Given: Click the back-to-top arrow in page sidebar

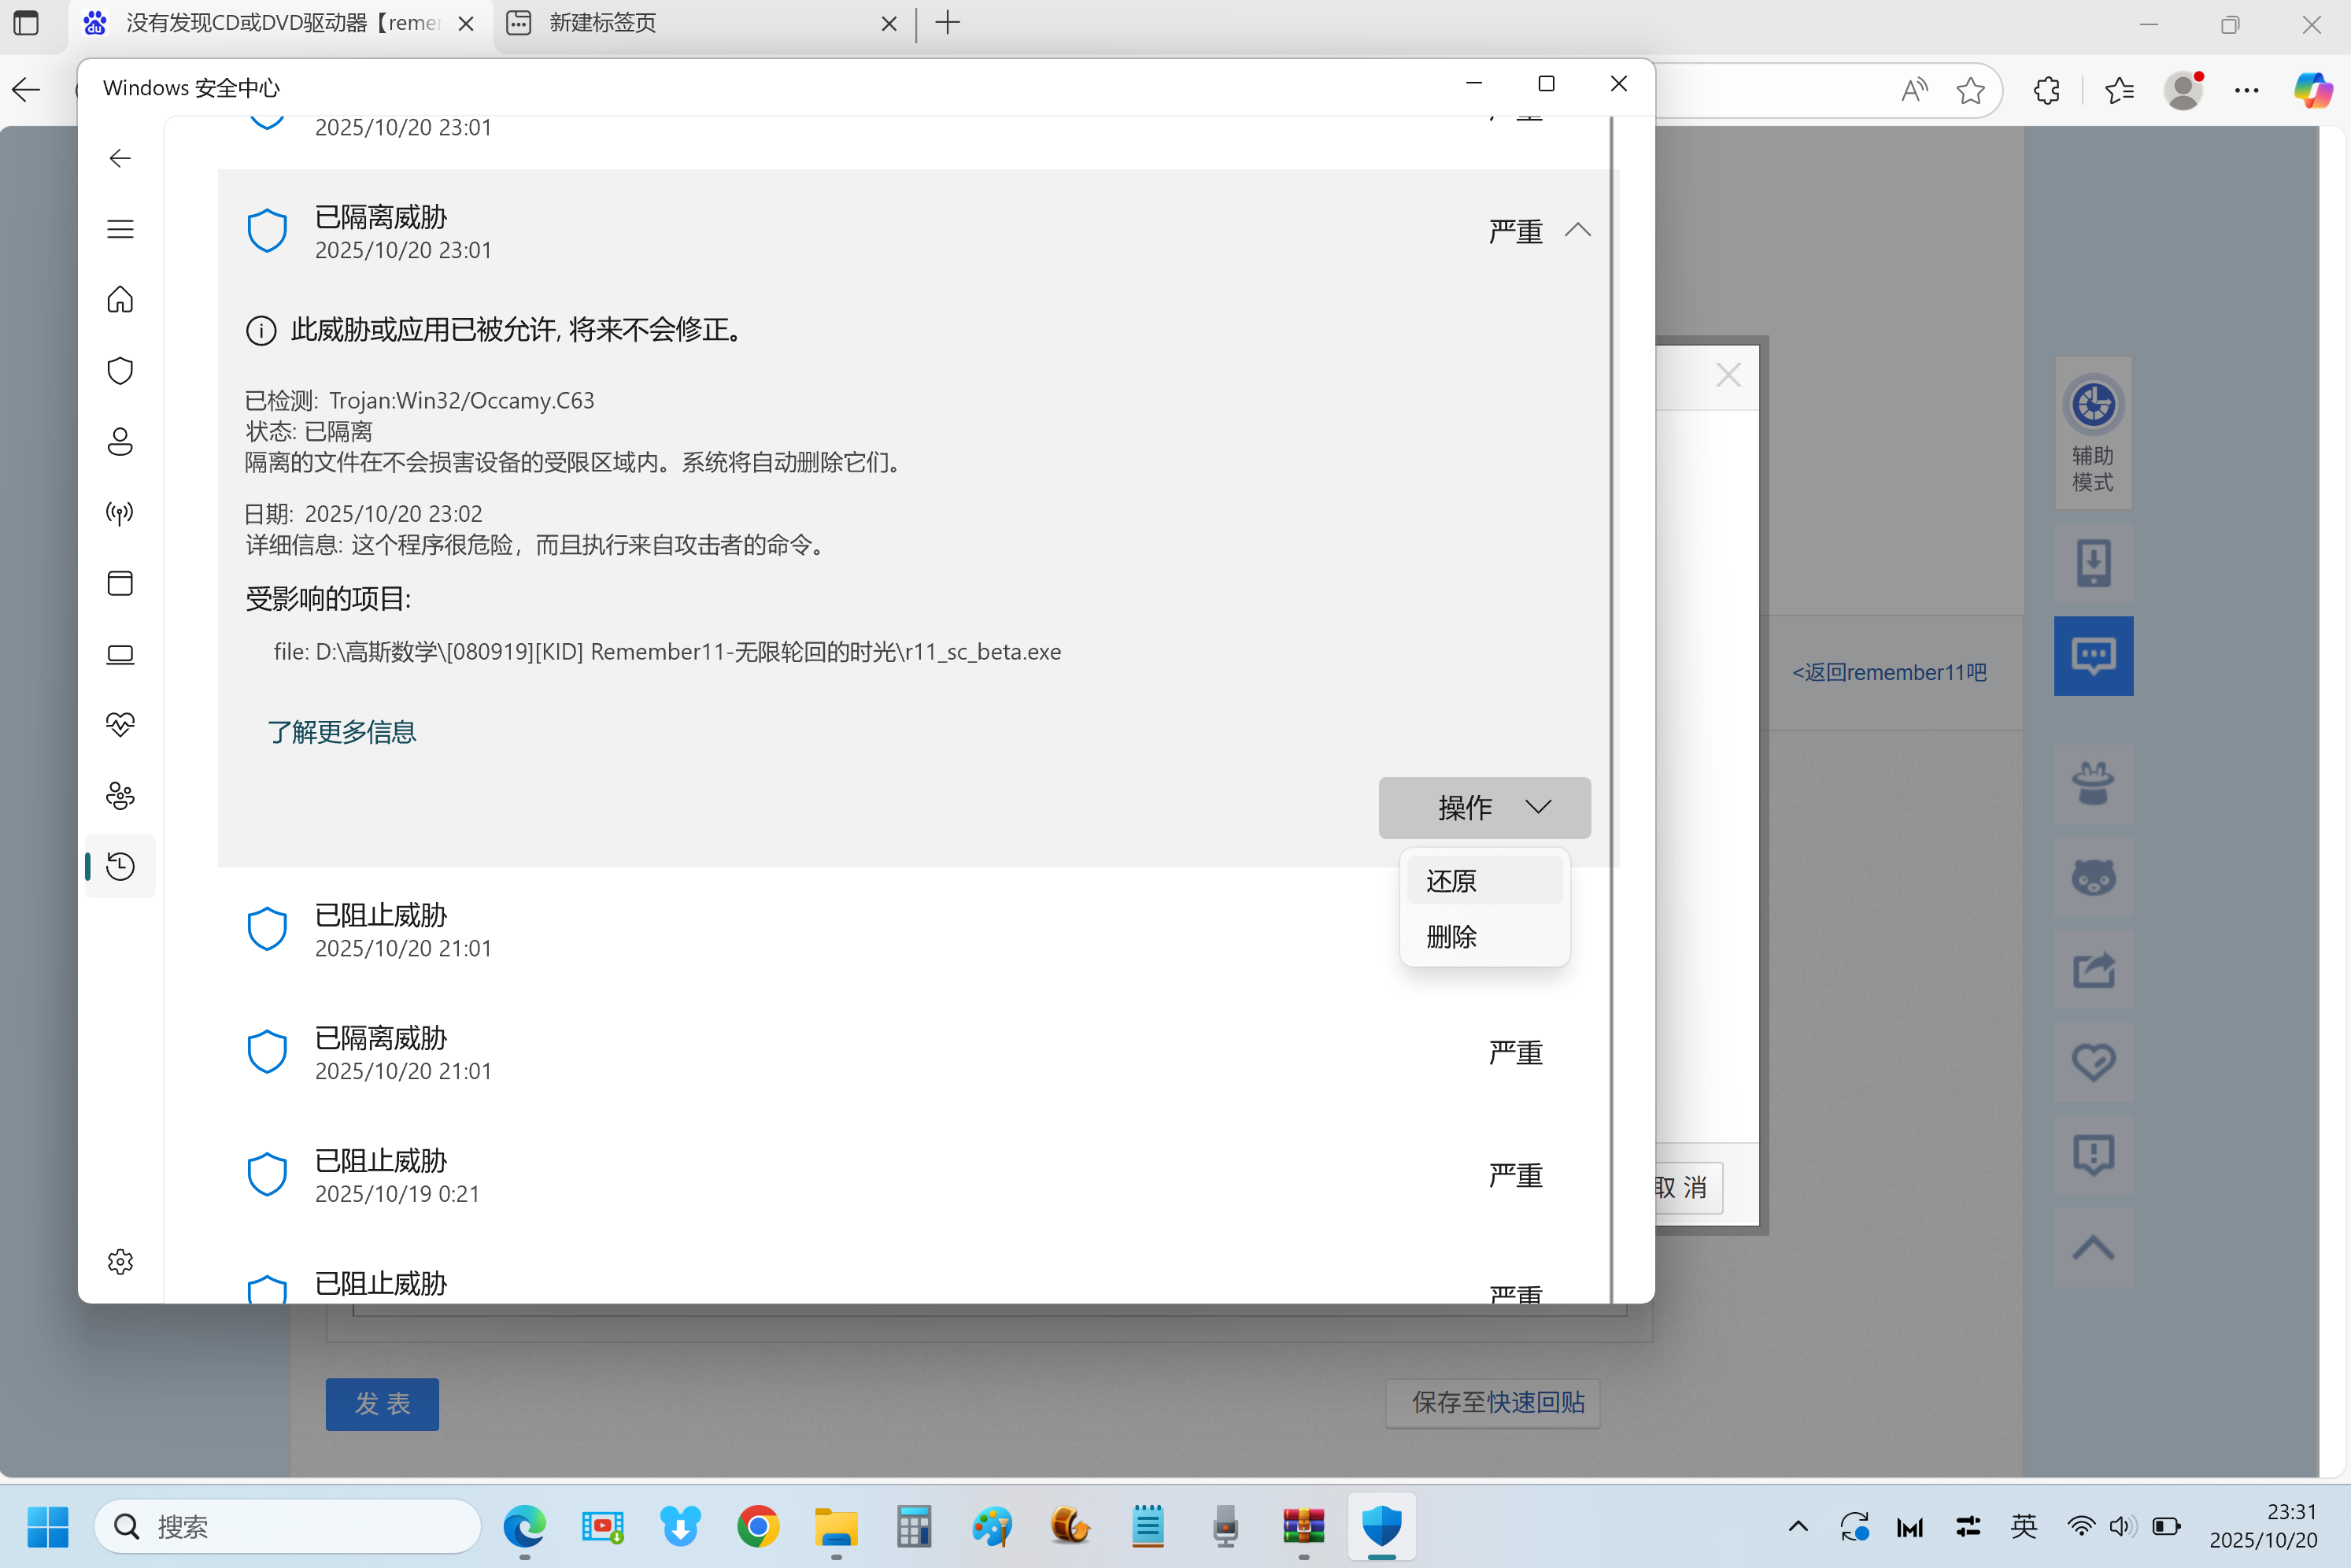Looking at the screenshot, I should [x=2093, y=1247].
